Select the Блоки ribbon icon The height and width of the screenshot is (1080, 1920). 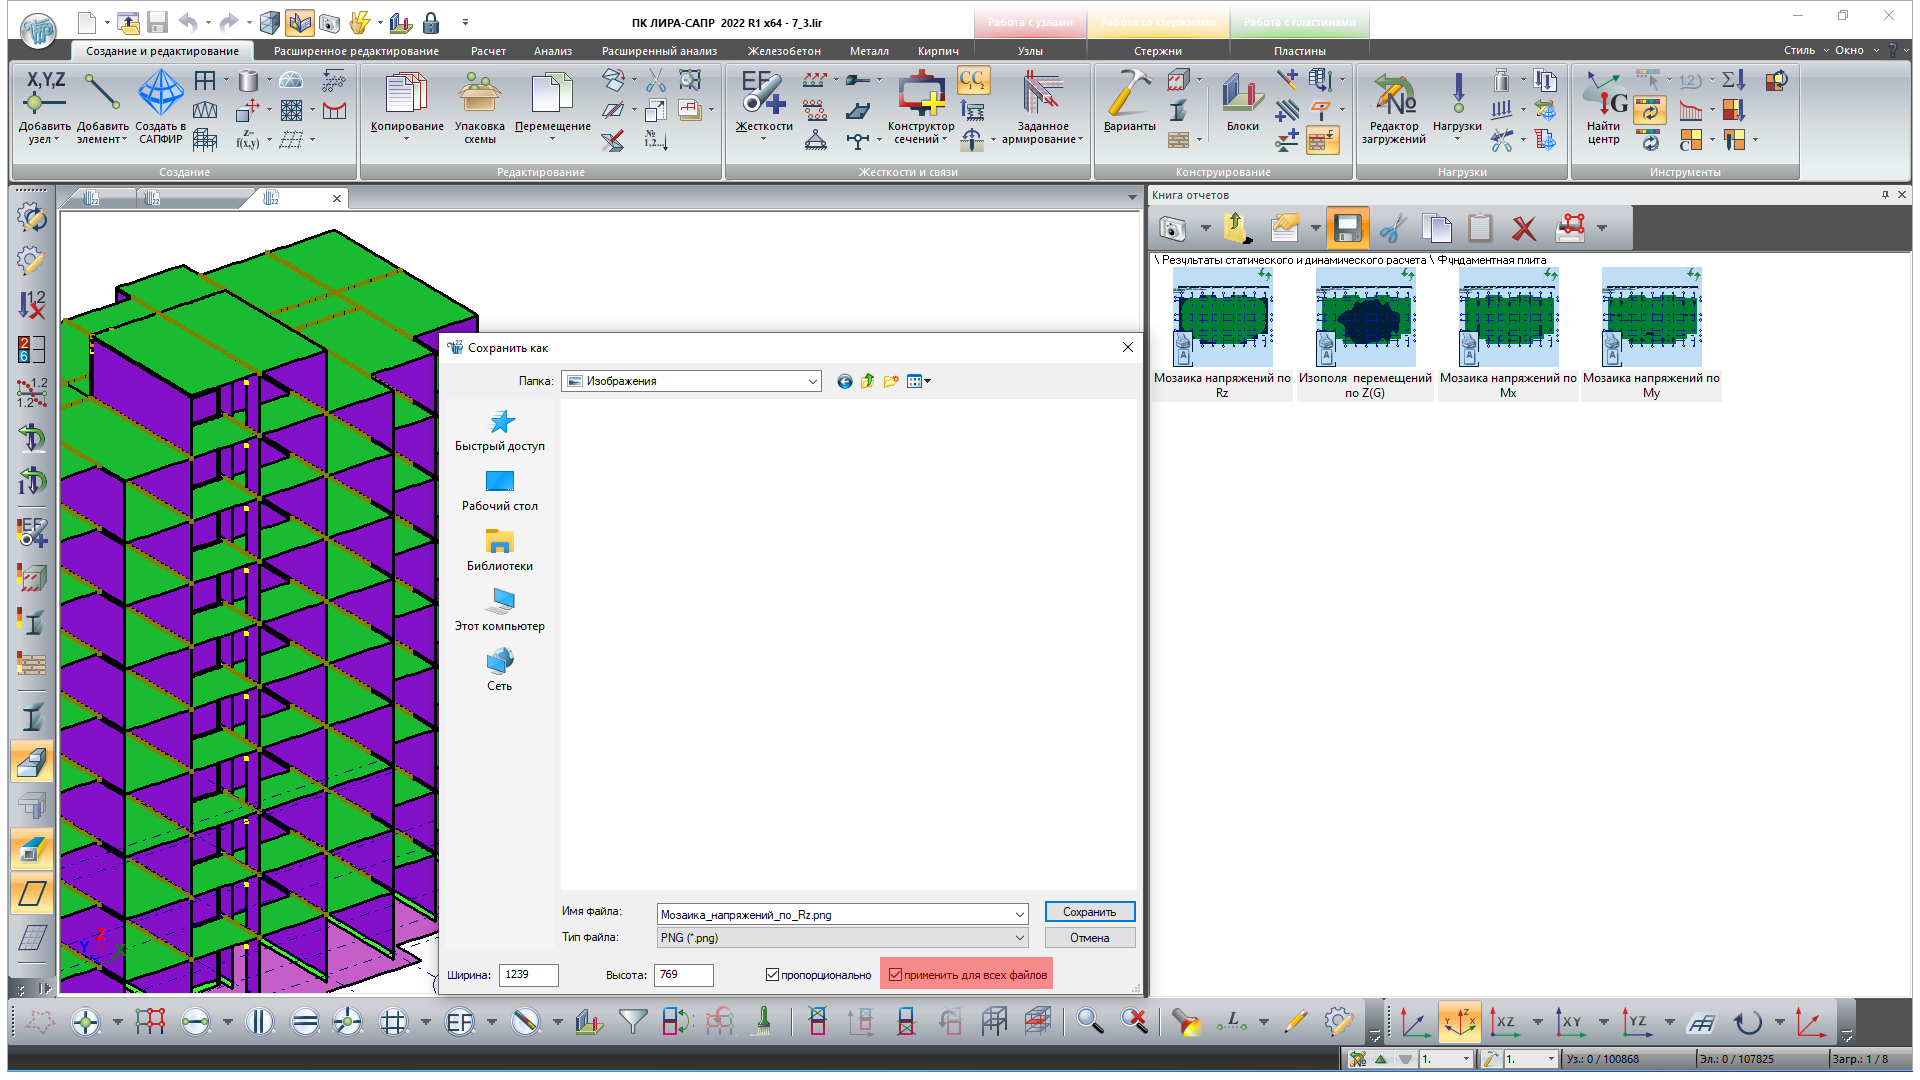(x=1242, y=93)
